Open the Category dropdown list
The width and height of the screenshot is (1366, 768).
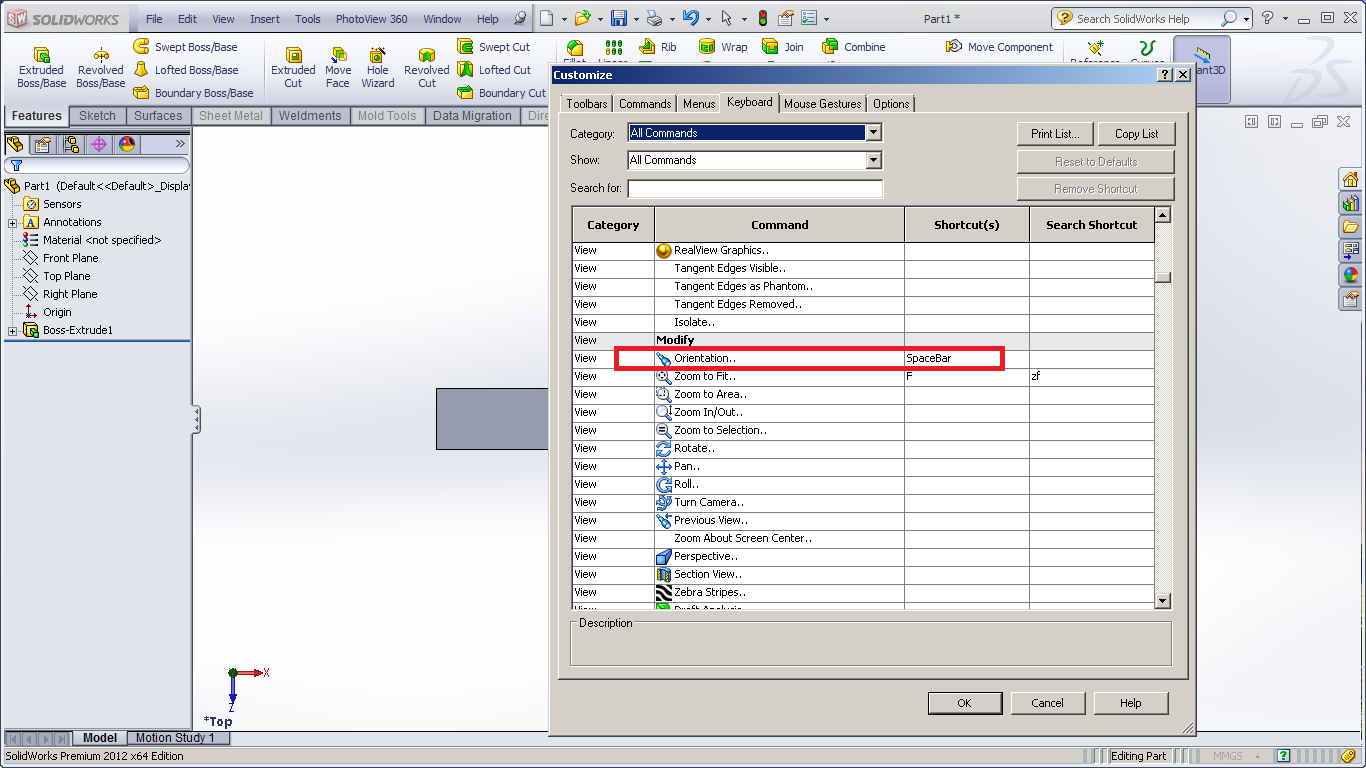click(x=873, y=133)
